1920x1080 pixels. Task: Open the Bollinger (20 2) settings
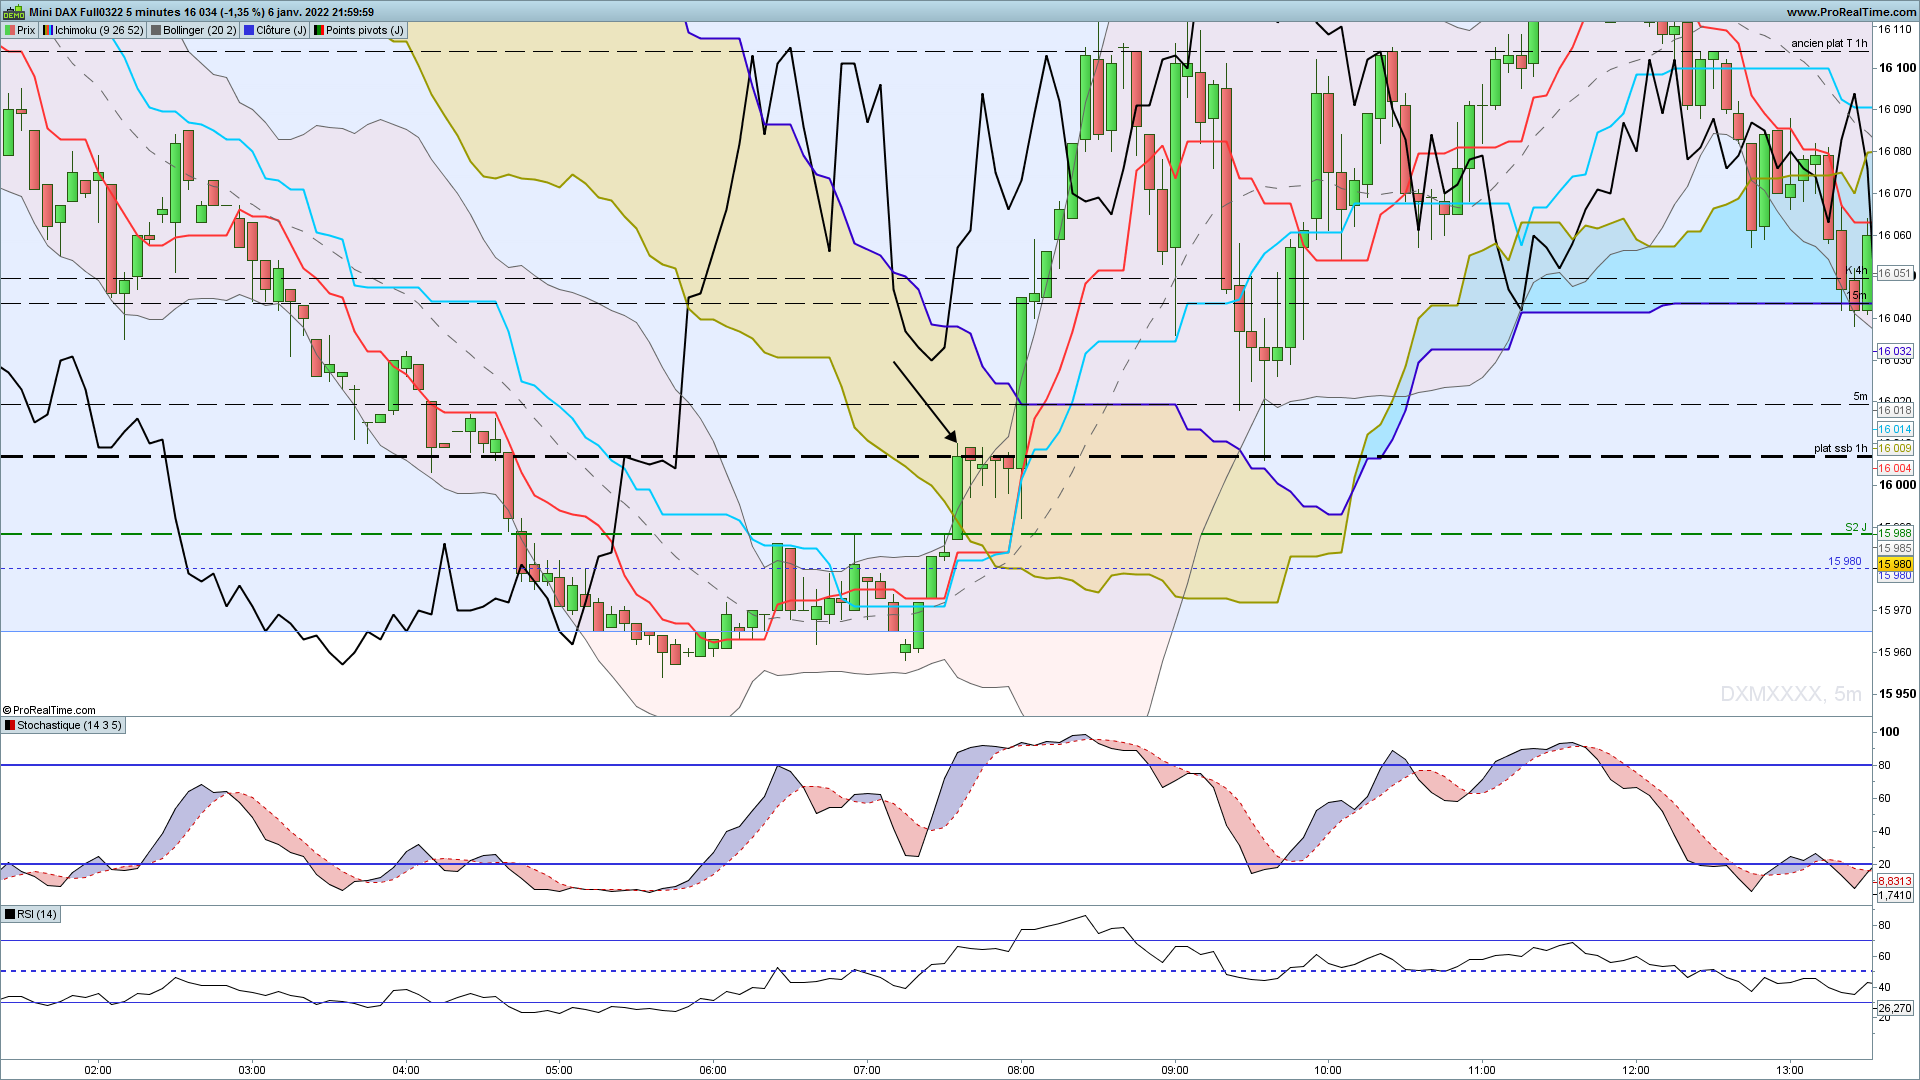194,30
